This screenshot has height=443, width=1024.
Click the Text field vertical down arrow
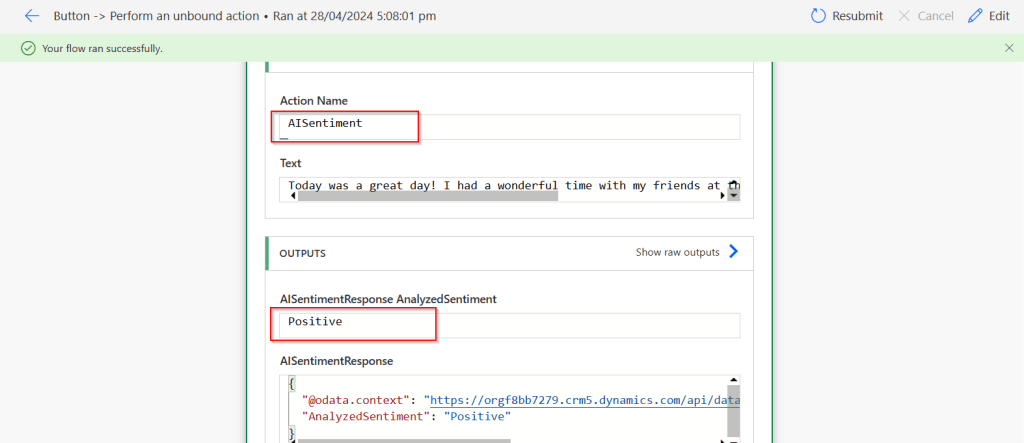[x=735, y=196]
